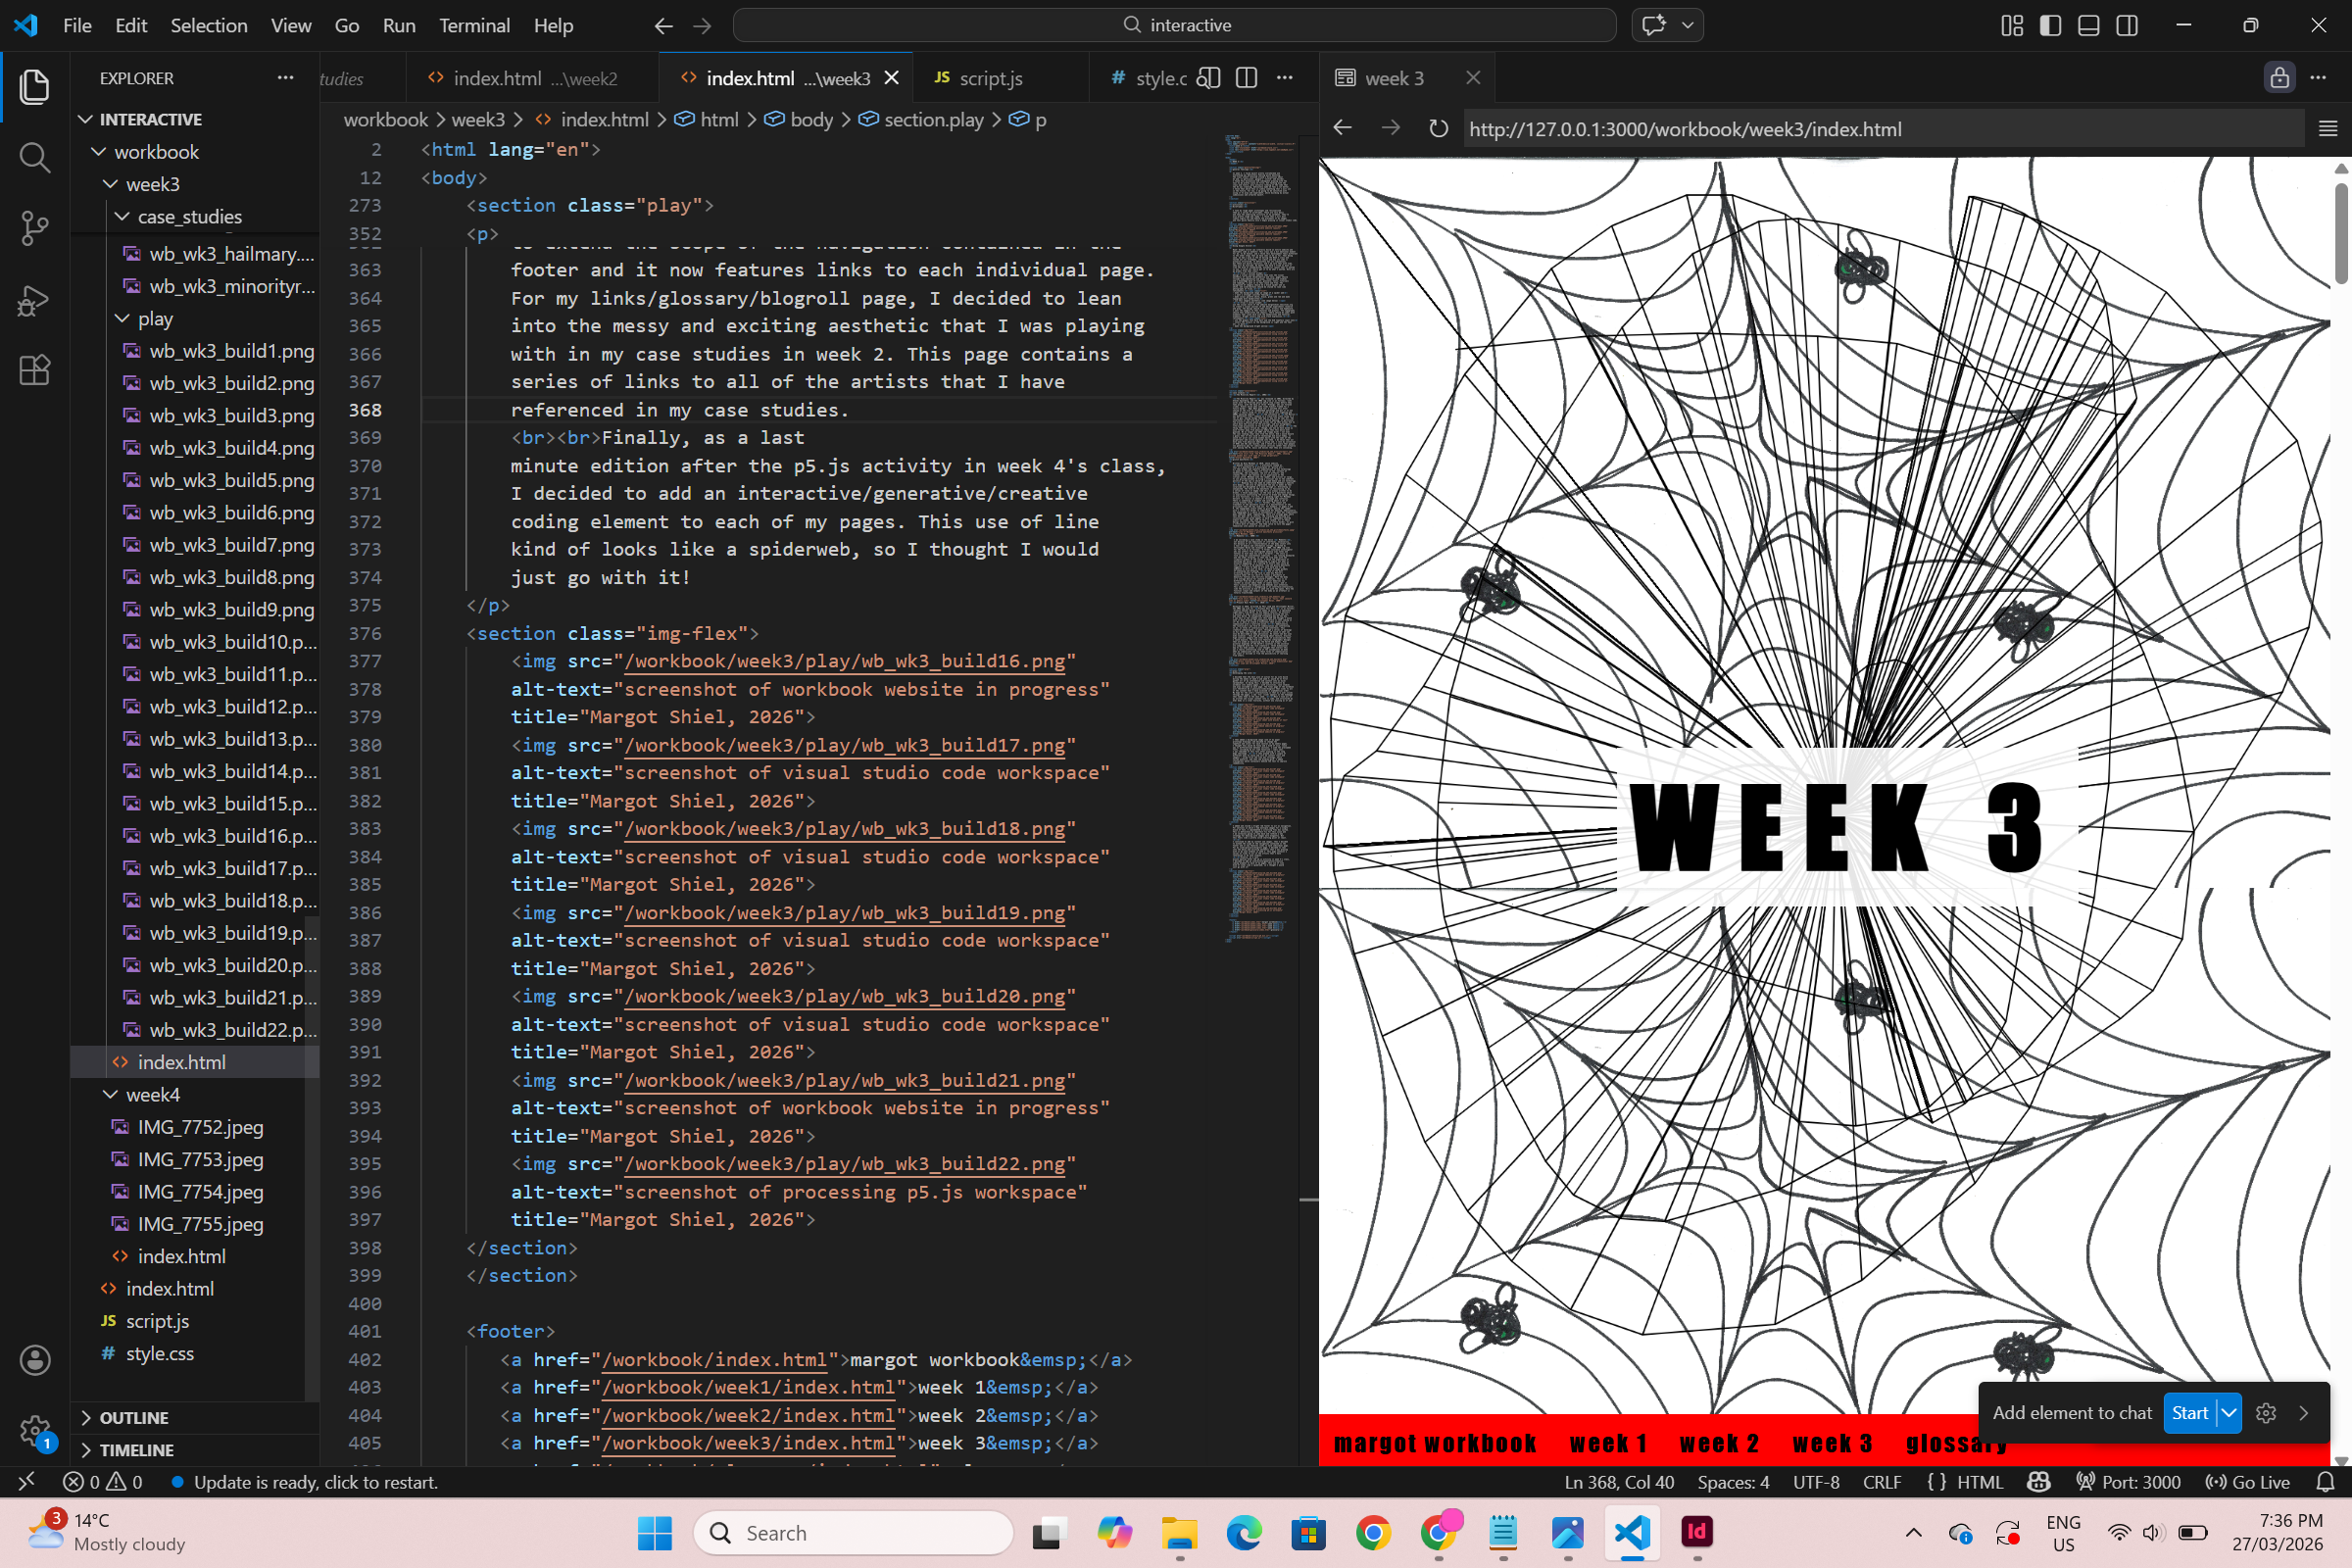Toggle the Secondary Side Bar layout button

pyautogui.click(x=2127, y=25)
